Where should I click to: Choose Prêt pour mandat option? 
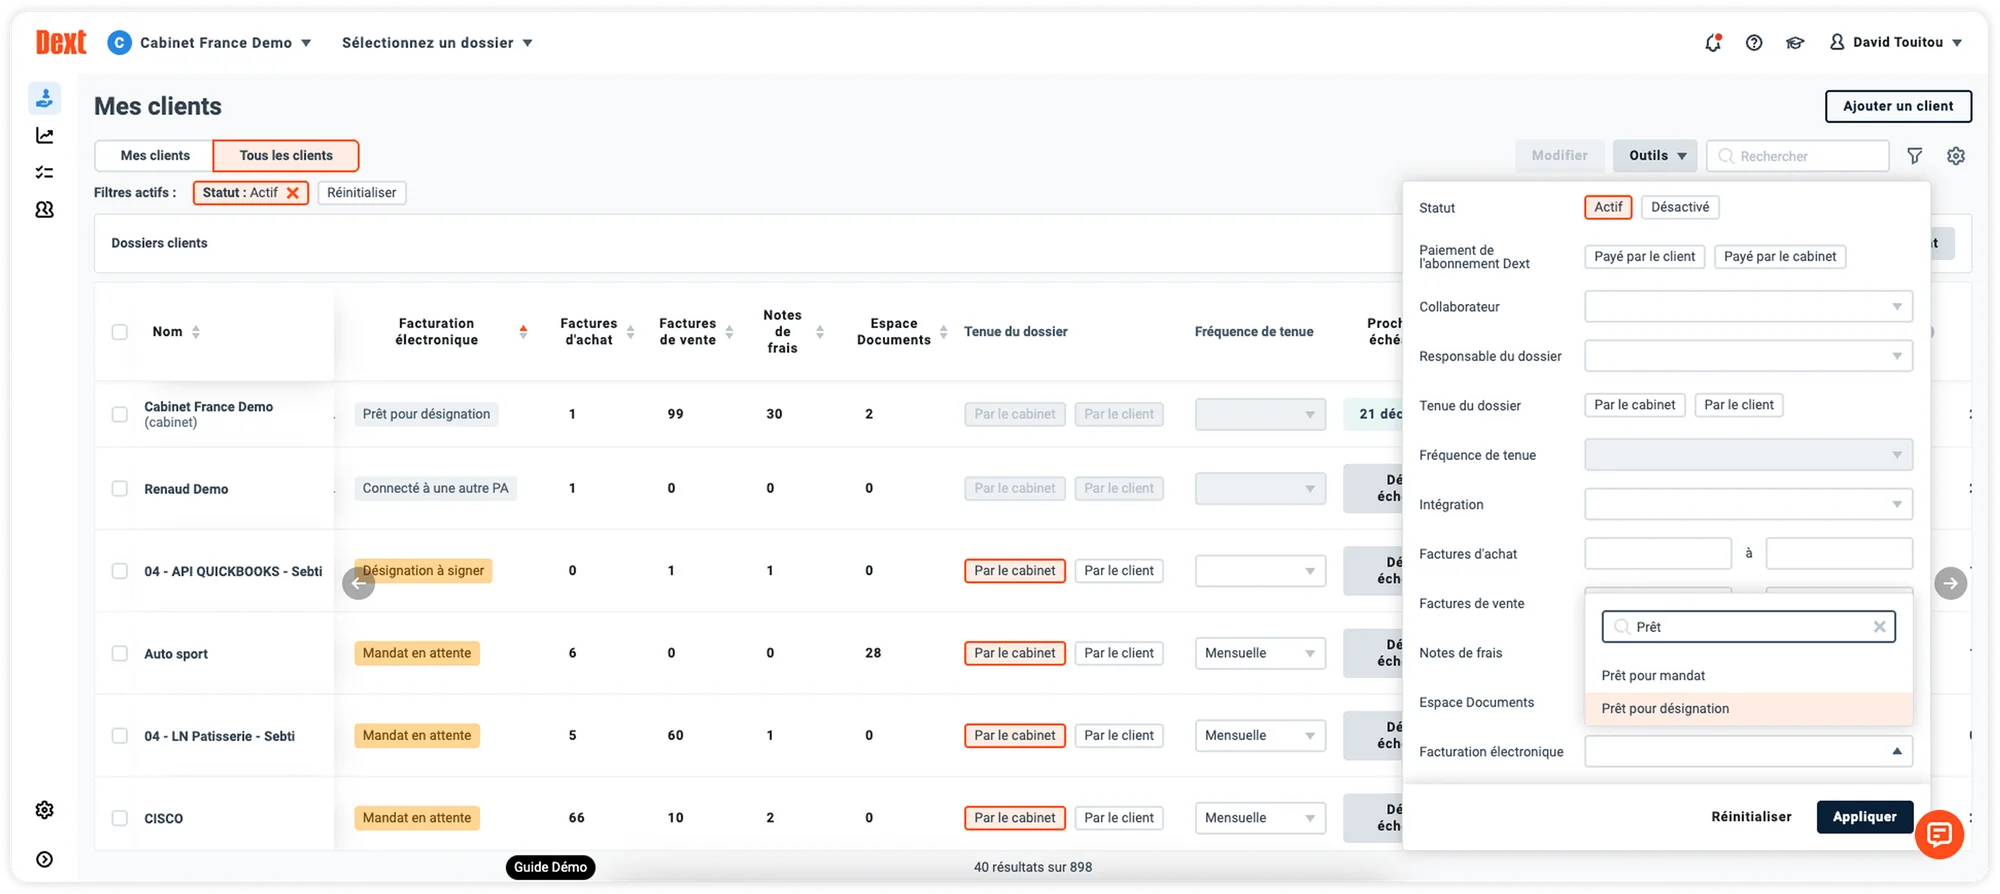pos(1653,676)
